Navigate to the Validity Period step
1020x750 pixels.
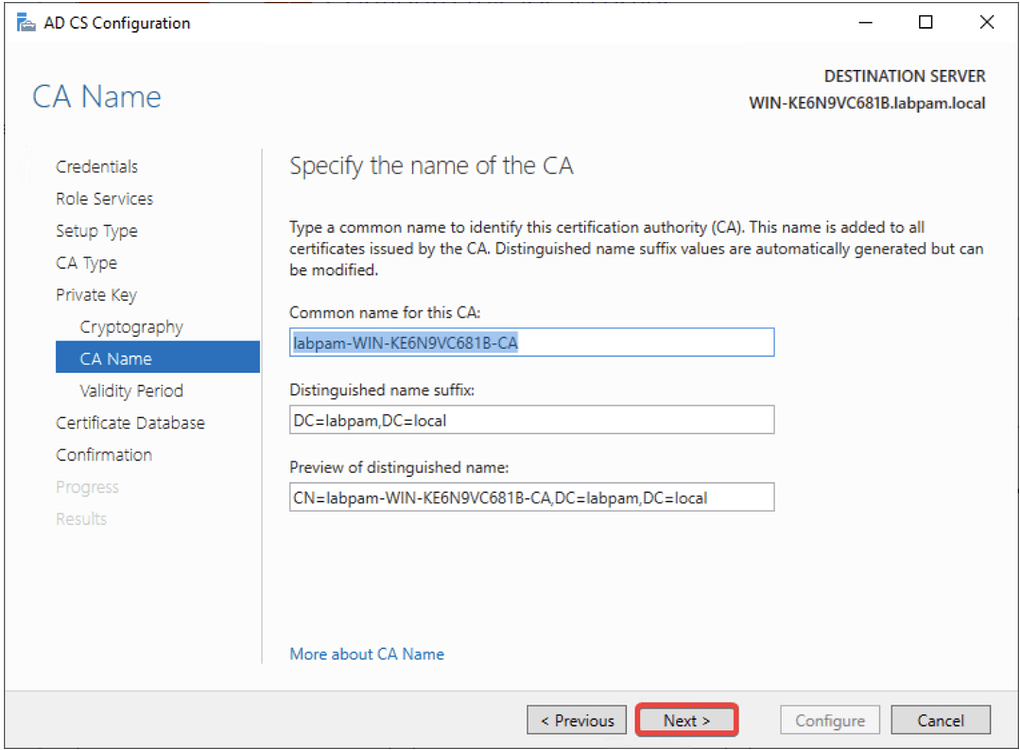tap(131, 390)
